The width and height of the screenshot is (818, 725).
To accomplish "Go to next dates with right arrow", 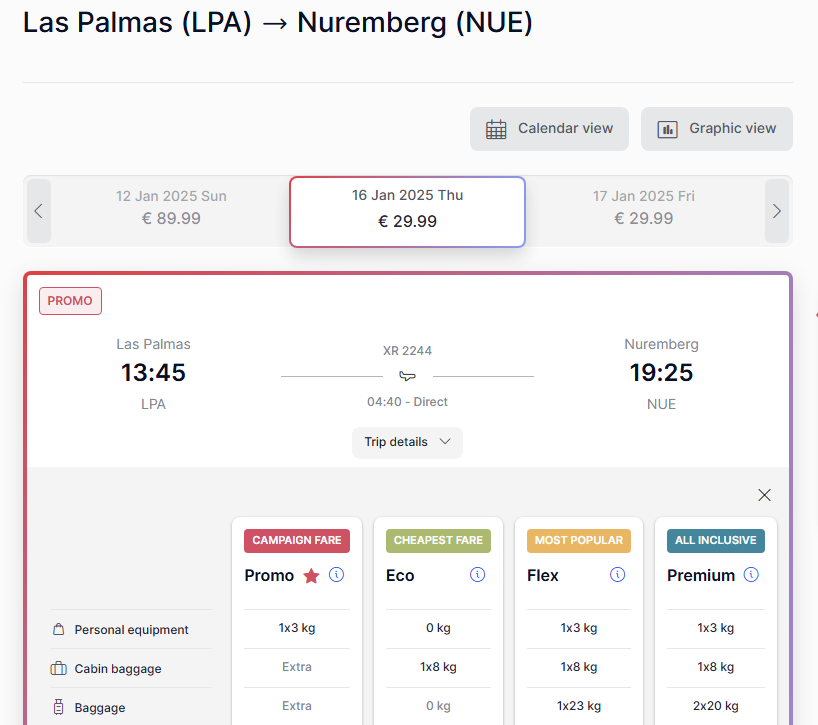I will 777,211.
